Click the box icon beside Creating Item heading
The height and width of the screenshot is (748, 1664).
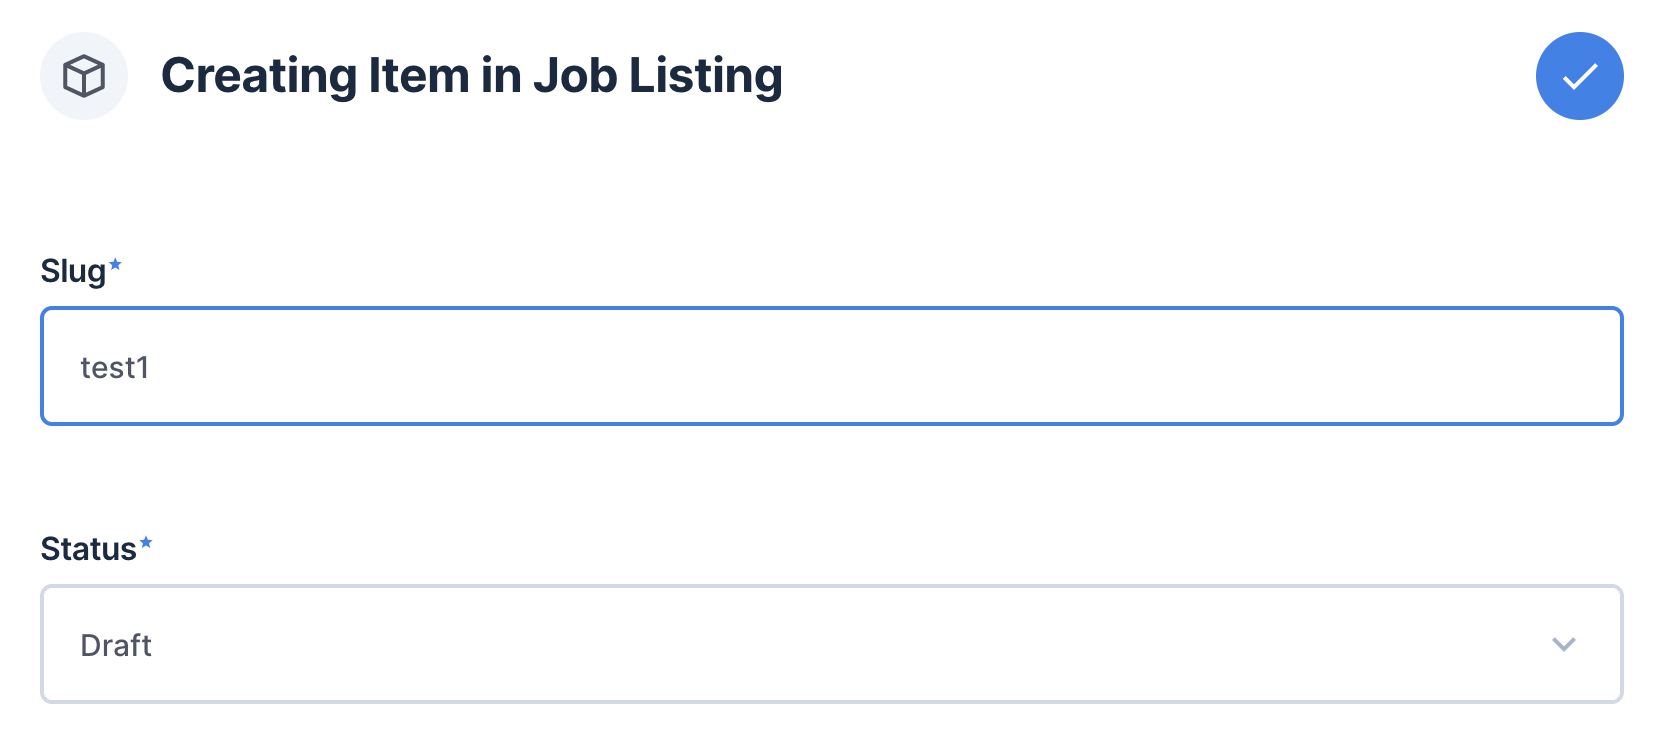tap(84, 75)
